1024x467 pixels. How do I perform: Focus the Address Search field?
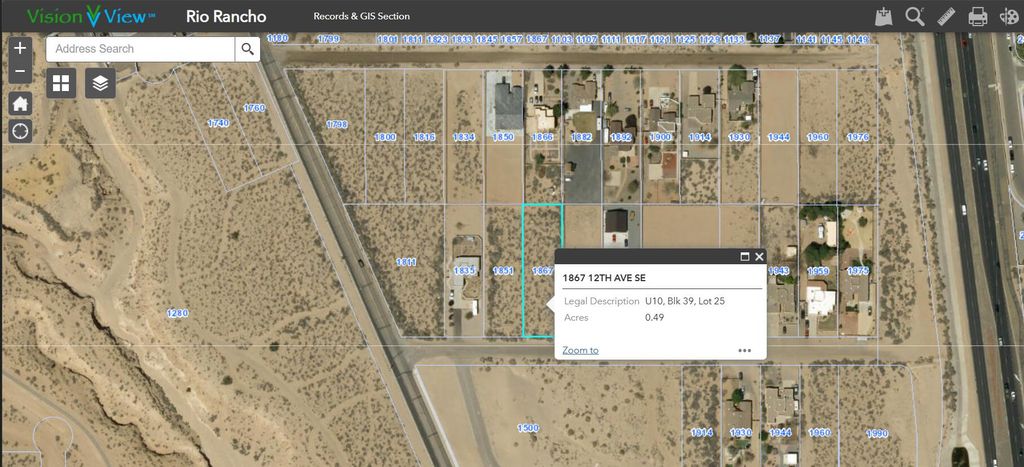pos(140,49)
